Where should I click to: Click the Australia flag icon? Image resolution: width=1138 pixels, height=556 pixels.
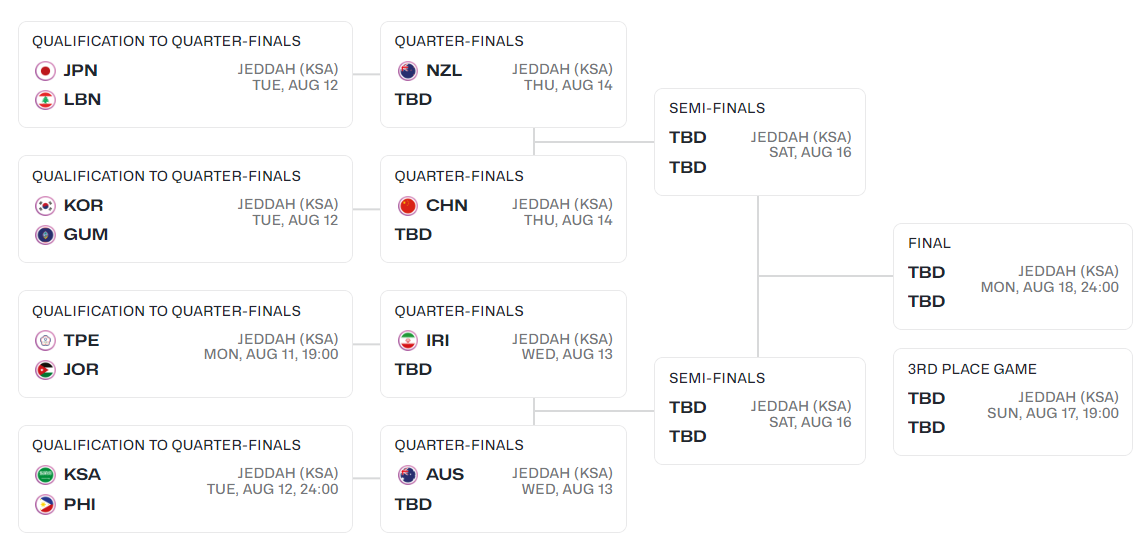point(408,475)
